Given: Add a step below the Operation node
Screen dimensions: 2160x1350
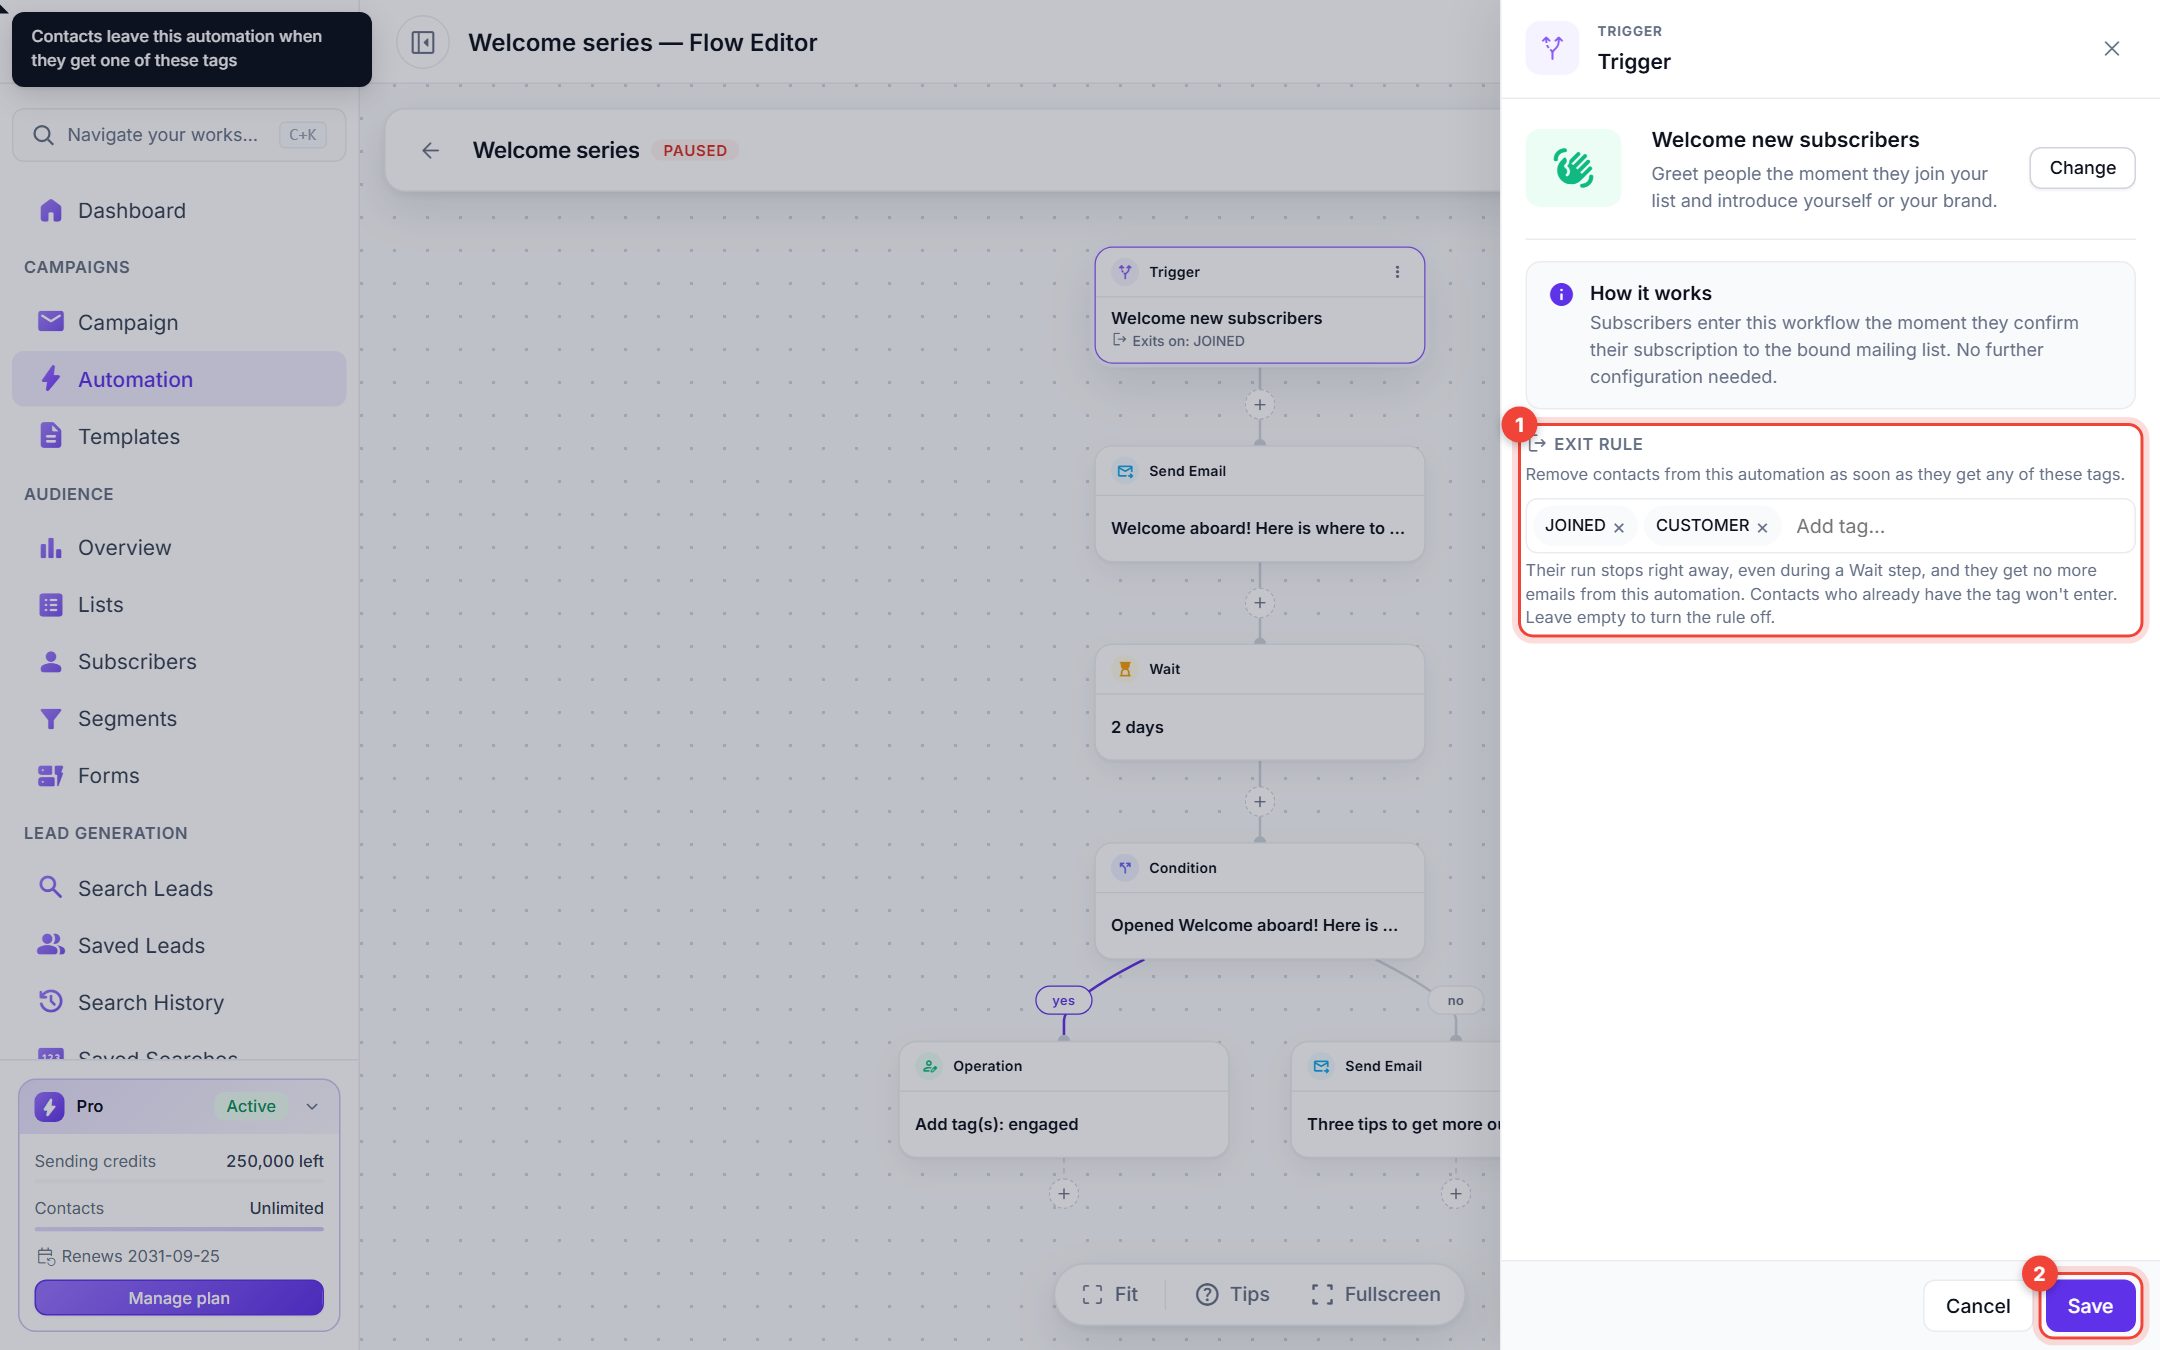Looking at the screenshot, I should pyautogui.click(x=1063, y=1193).
